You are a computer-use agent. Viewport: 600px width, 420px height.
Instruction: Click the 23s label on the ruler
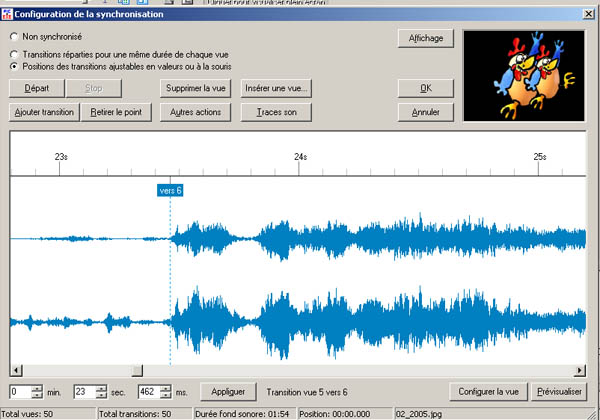click(x=61, y=156)
